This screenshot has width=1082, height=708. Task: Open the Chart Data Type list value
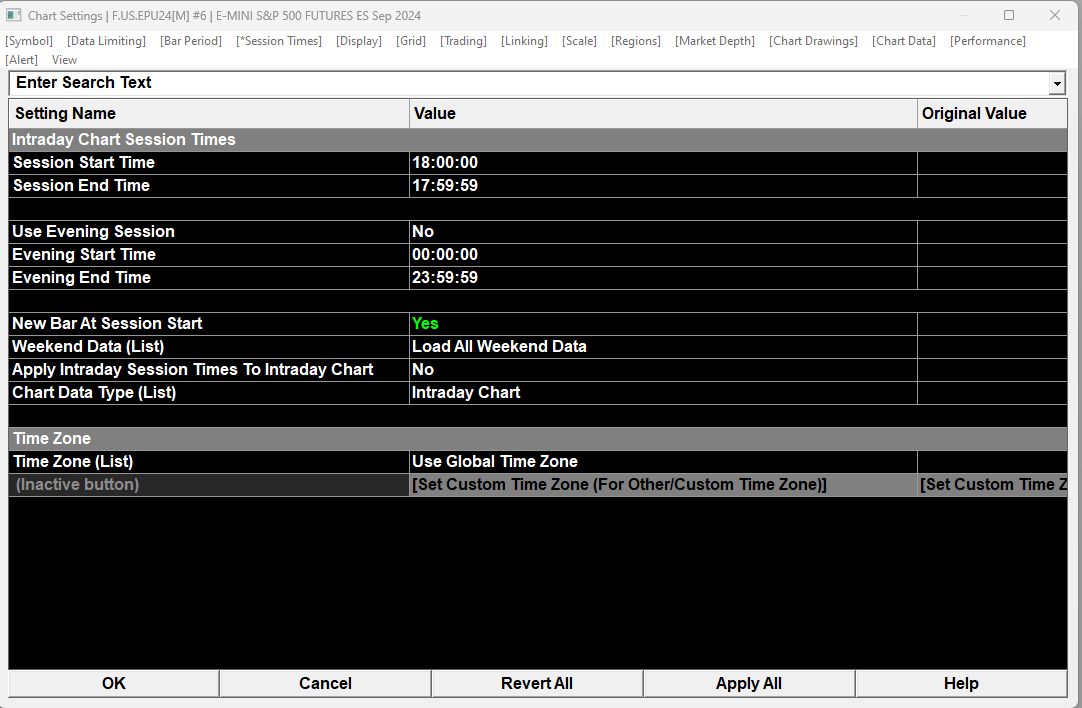click(x=663, y=393)
